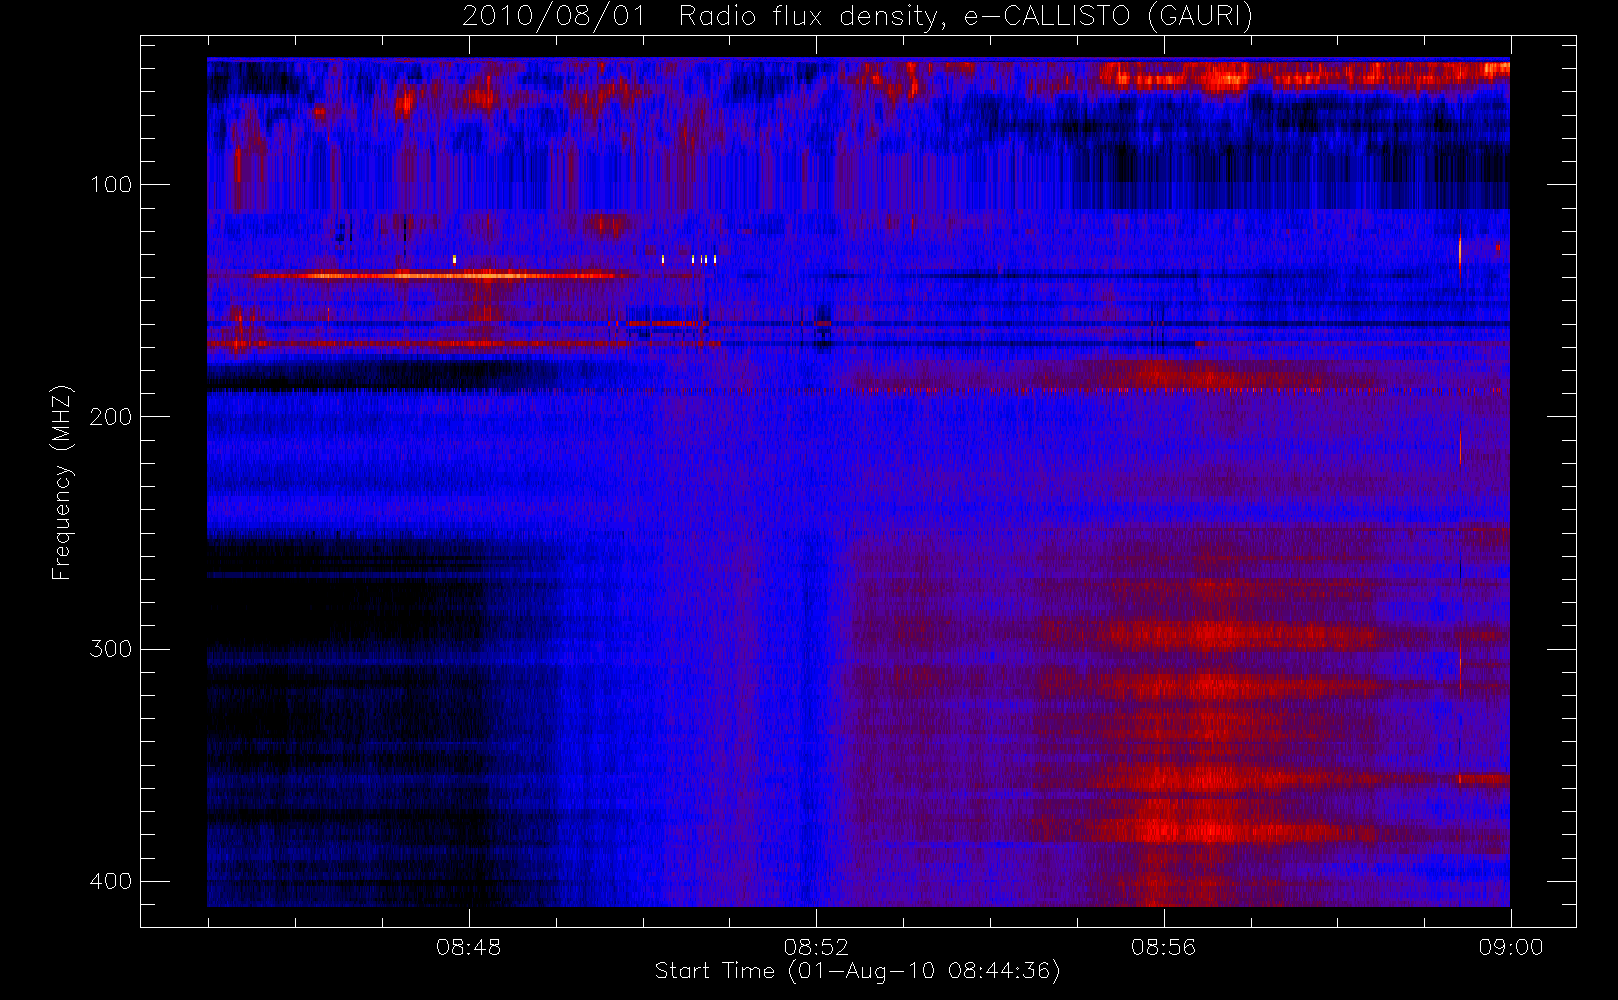Click the 'Start Time (01-Aug-10 08:44:36)' label
Screen dimensions: 1618x1000
pos(858,971)
